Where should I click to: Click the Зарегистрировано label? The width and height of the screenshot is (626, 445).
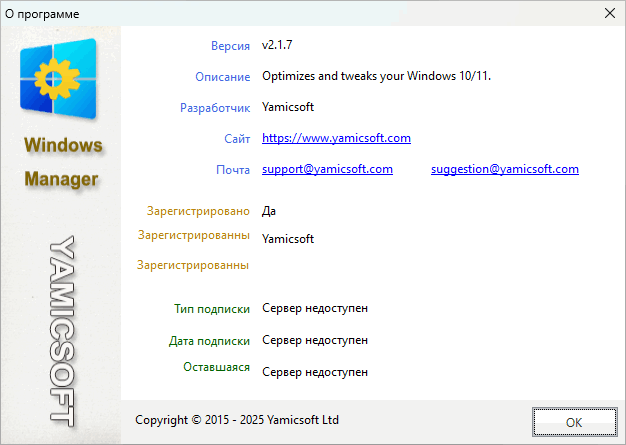pos(198,211)
